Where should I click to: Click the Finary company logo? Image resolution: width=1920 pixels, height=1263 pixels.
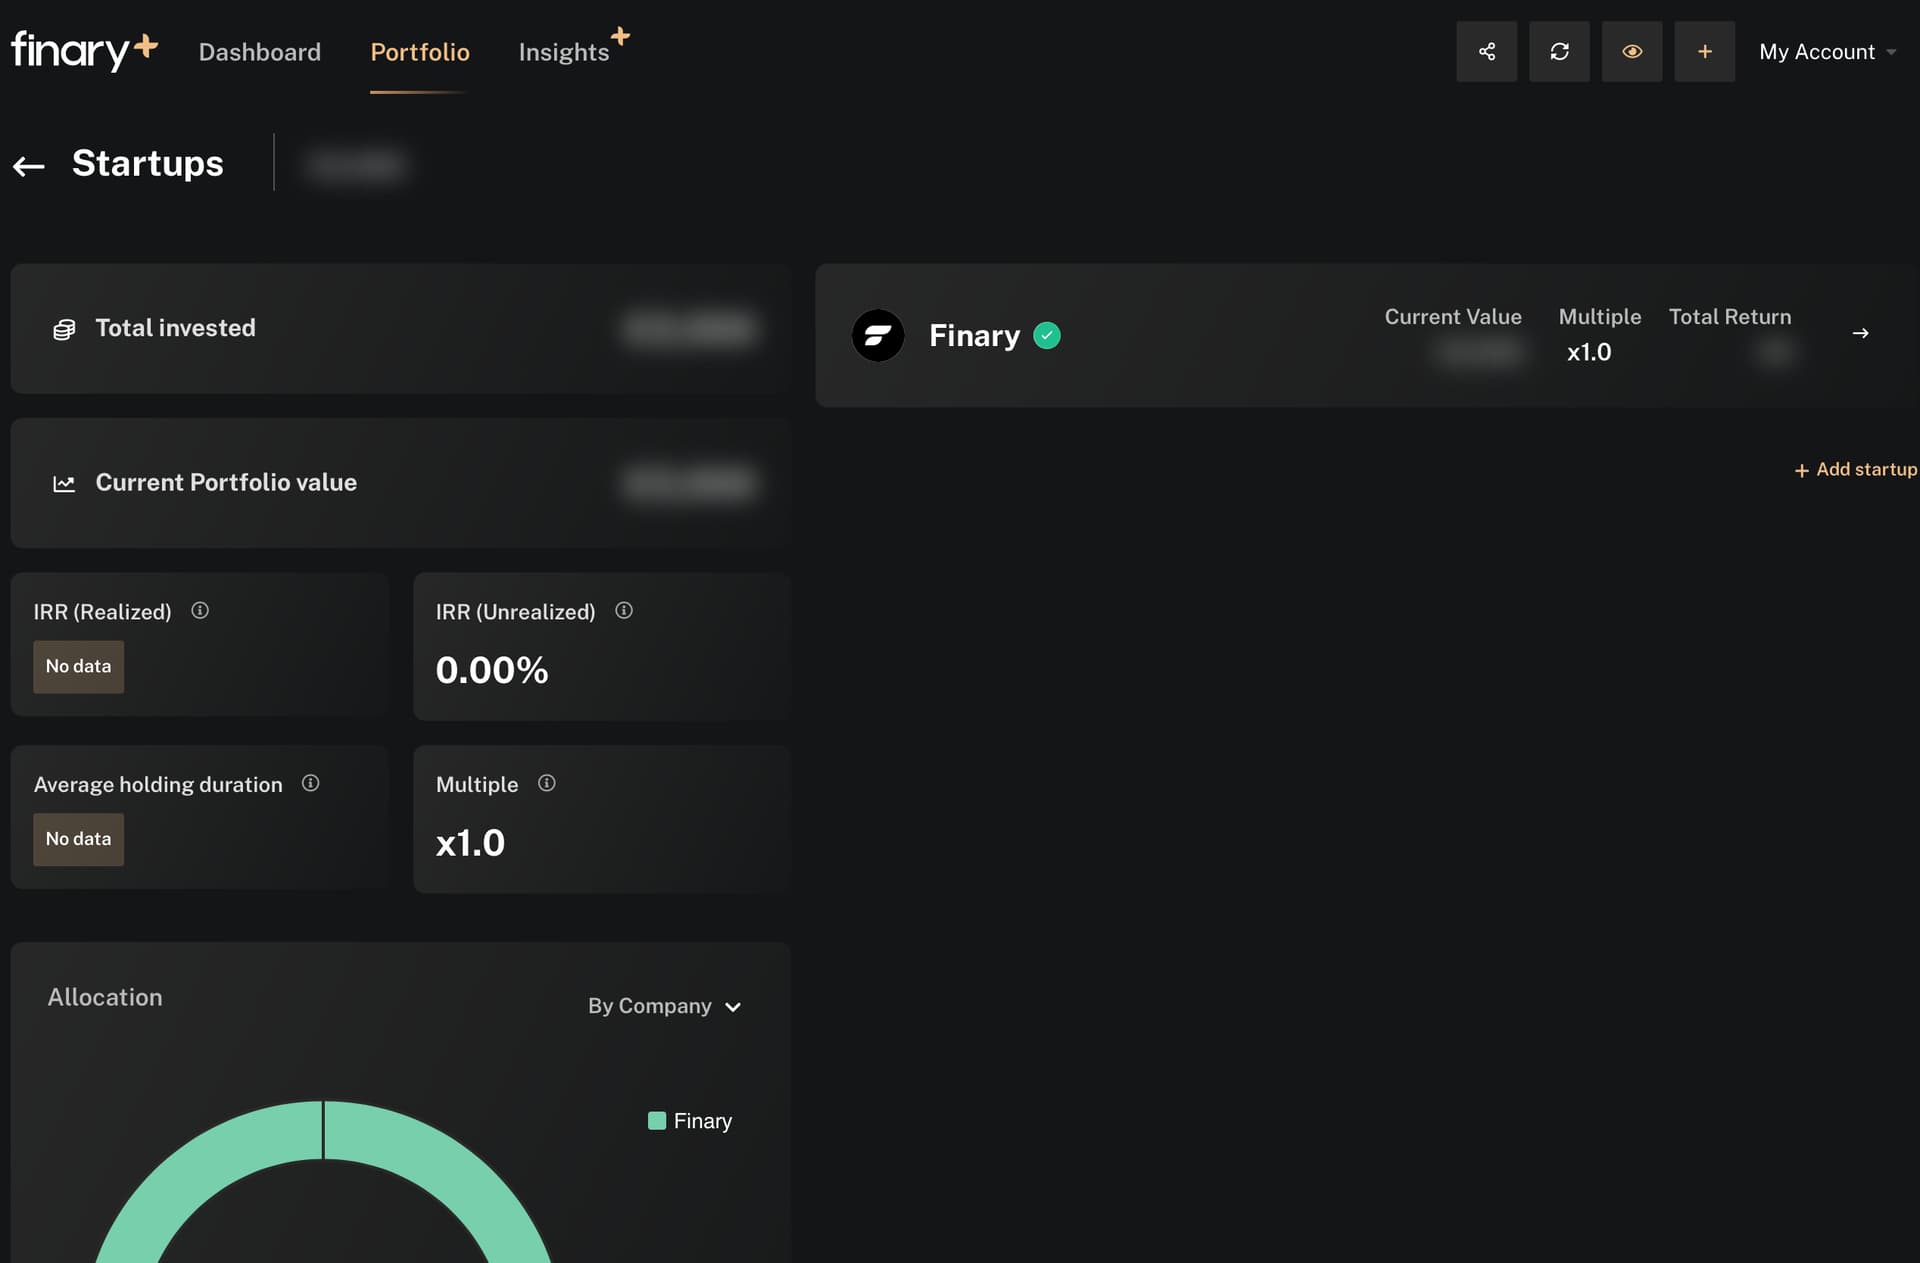(878, 335)
